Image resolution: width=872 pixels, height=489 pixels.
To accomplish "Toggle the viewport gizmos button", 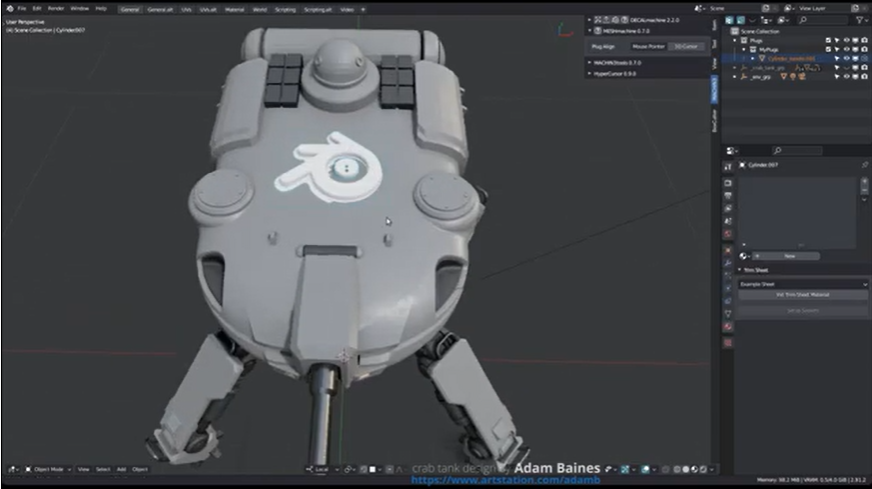I will pos(625,470).
